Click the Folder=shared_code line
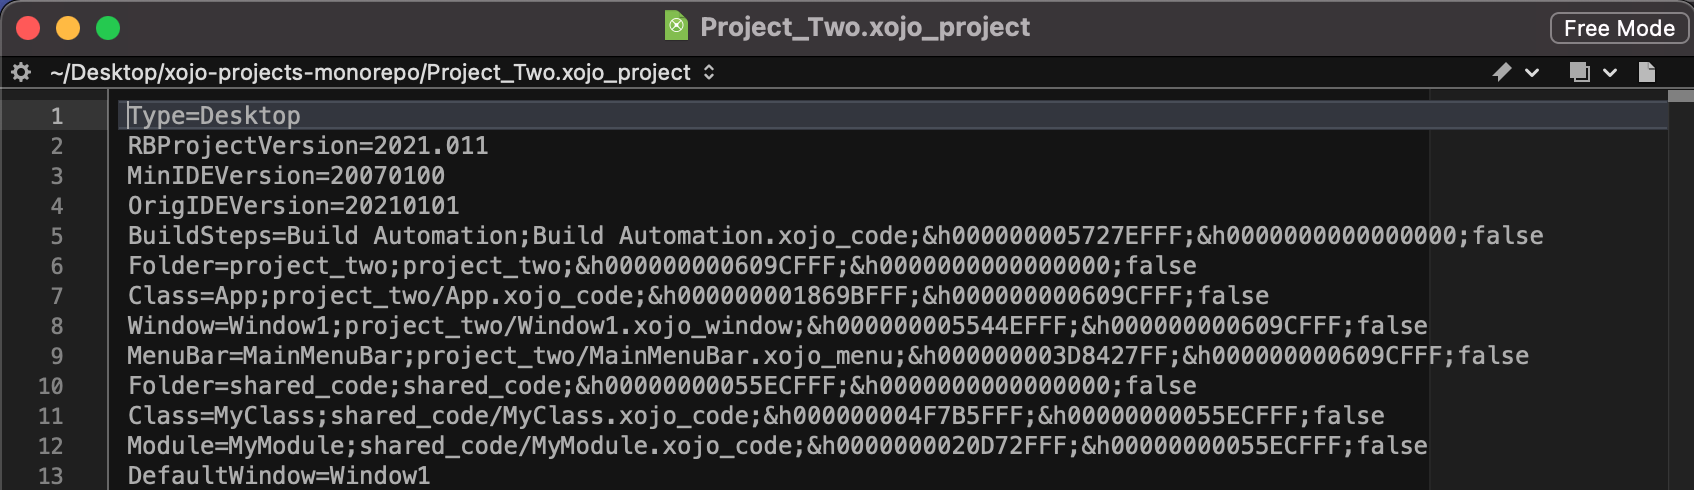Image resolution: width=1694 pixels, height=490 pixels. point(662,386)
